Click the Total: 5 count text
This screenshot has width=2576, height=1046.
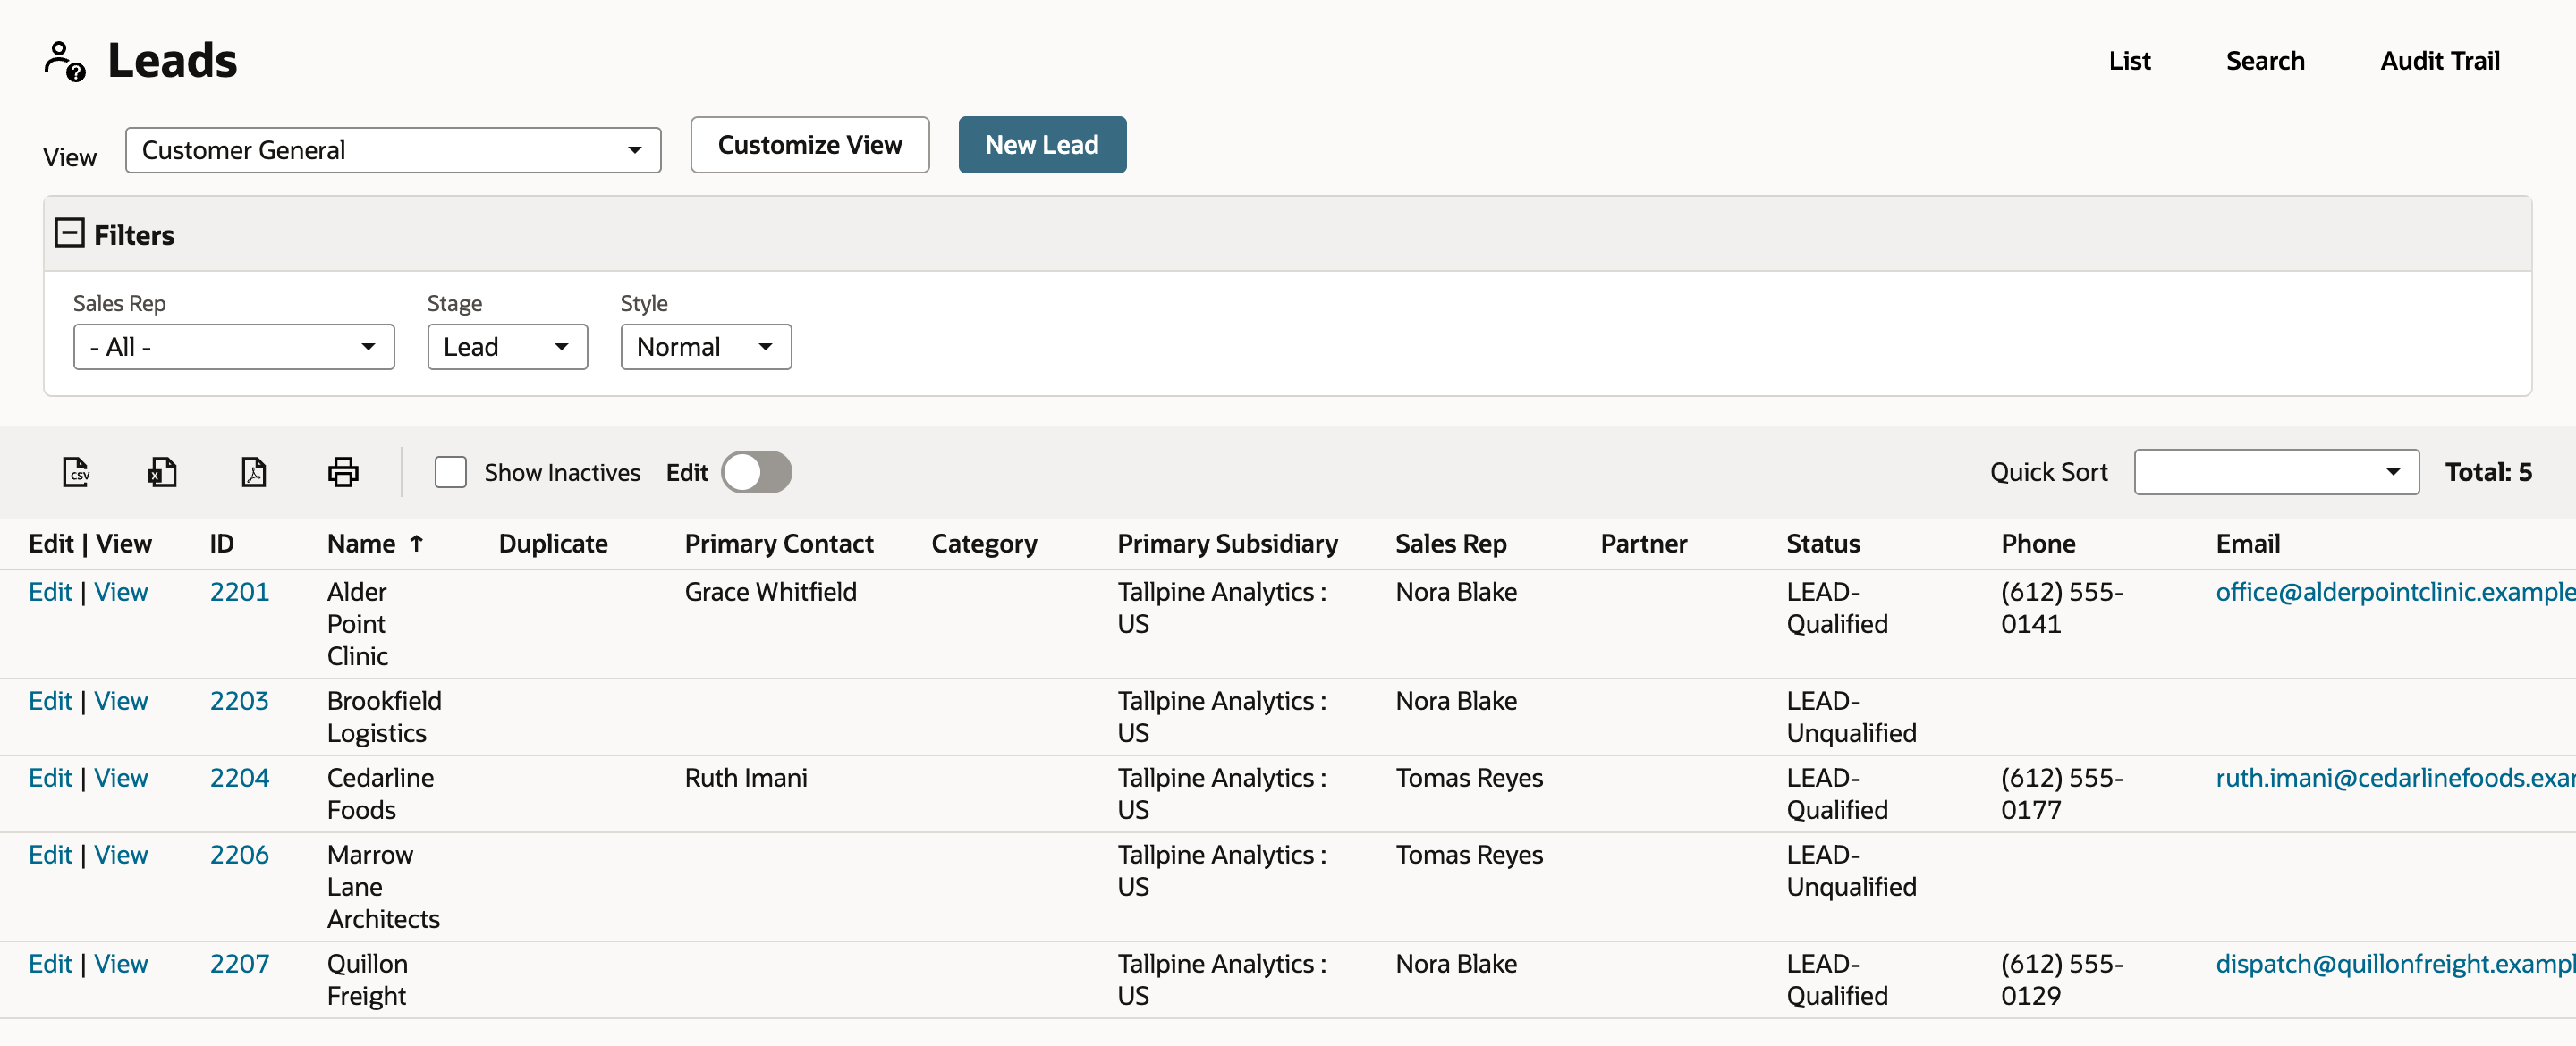pos(2488,472)
